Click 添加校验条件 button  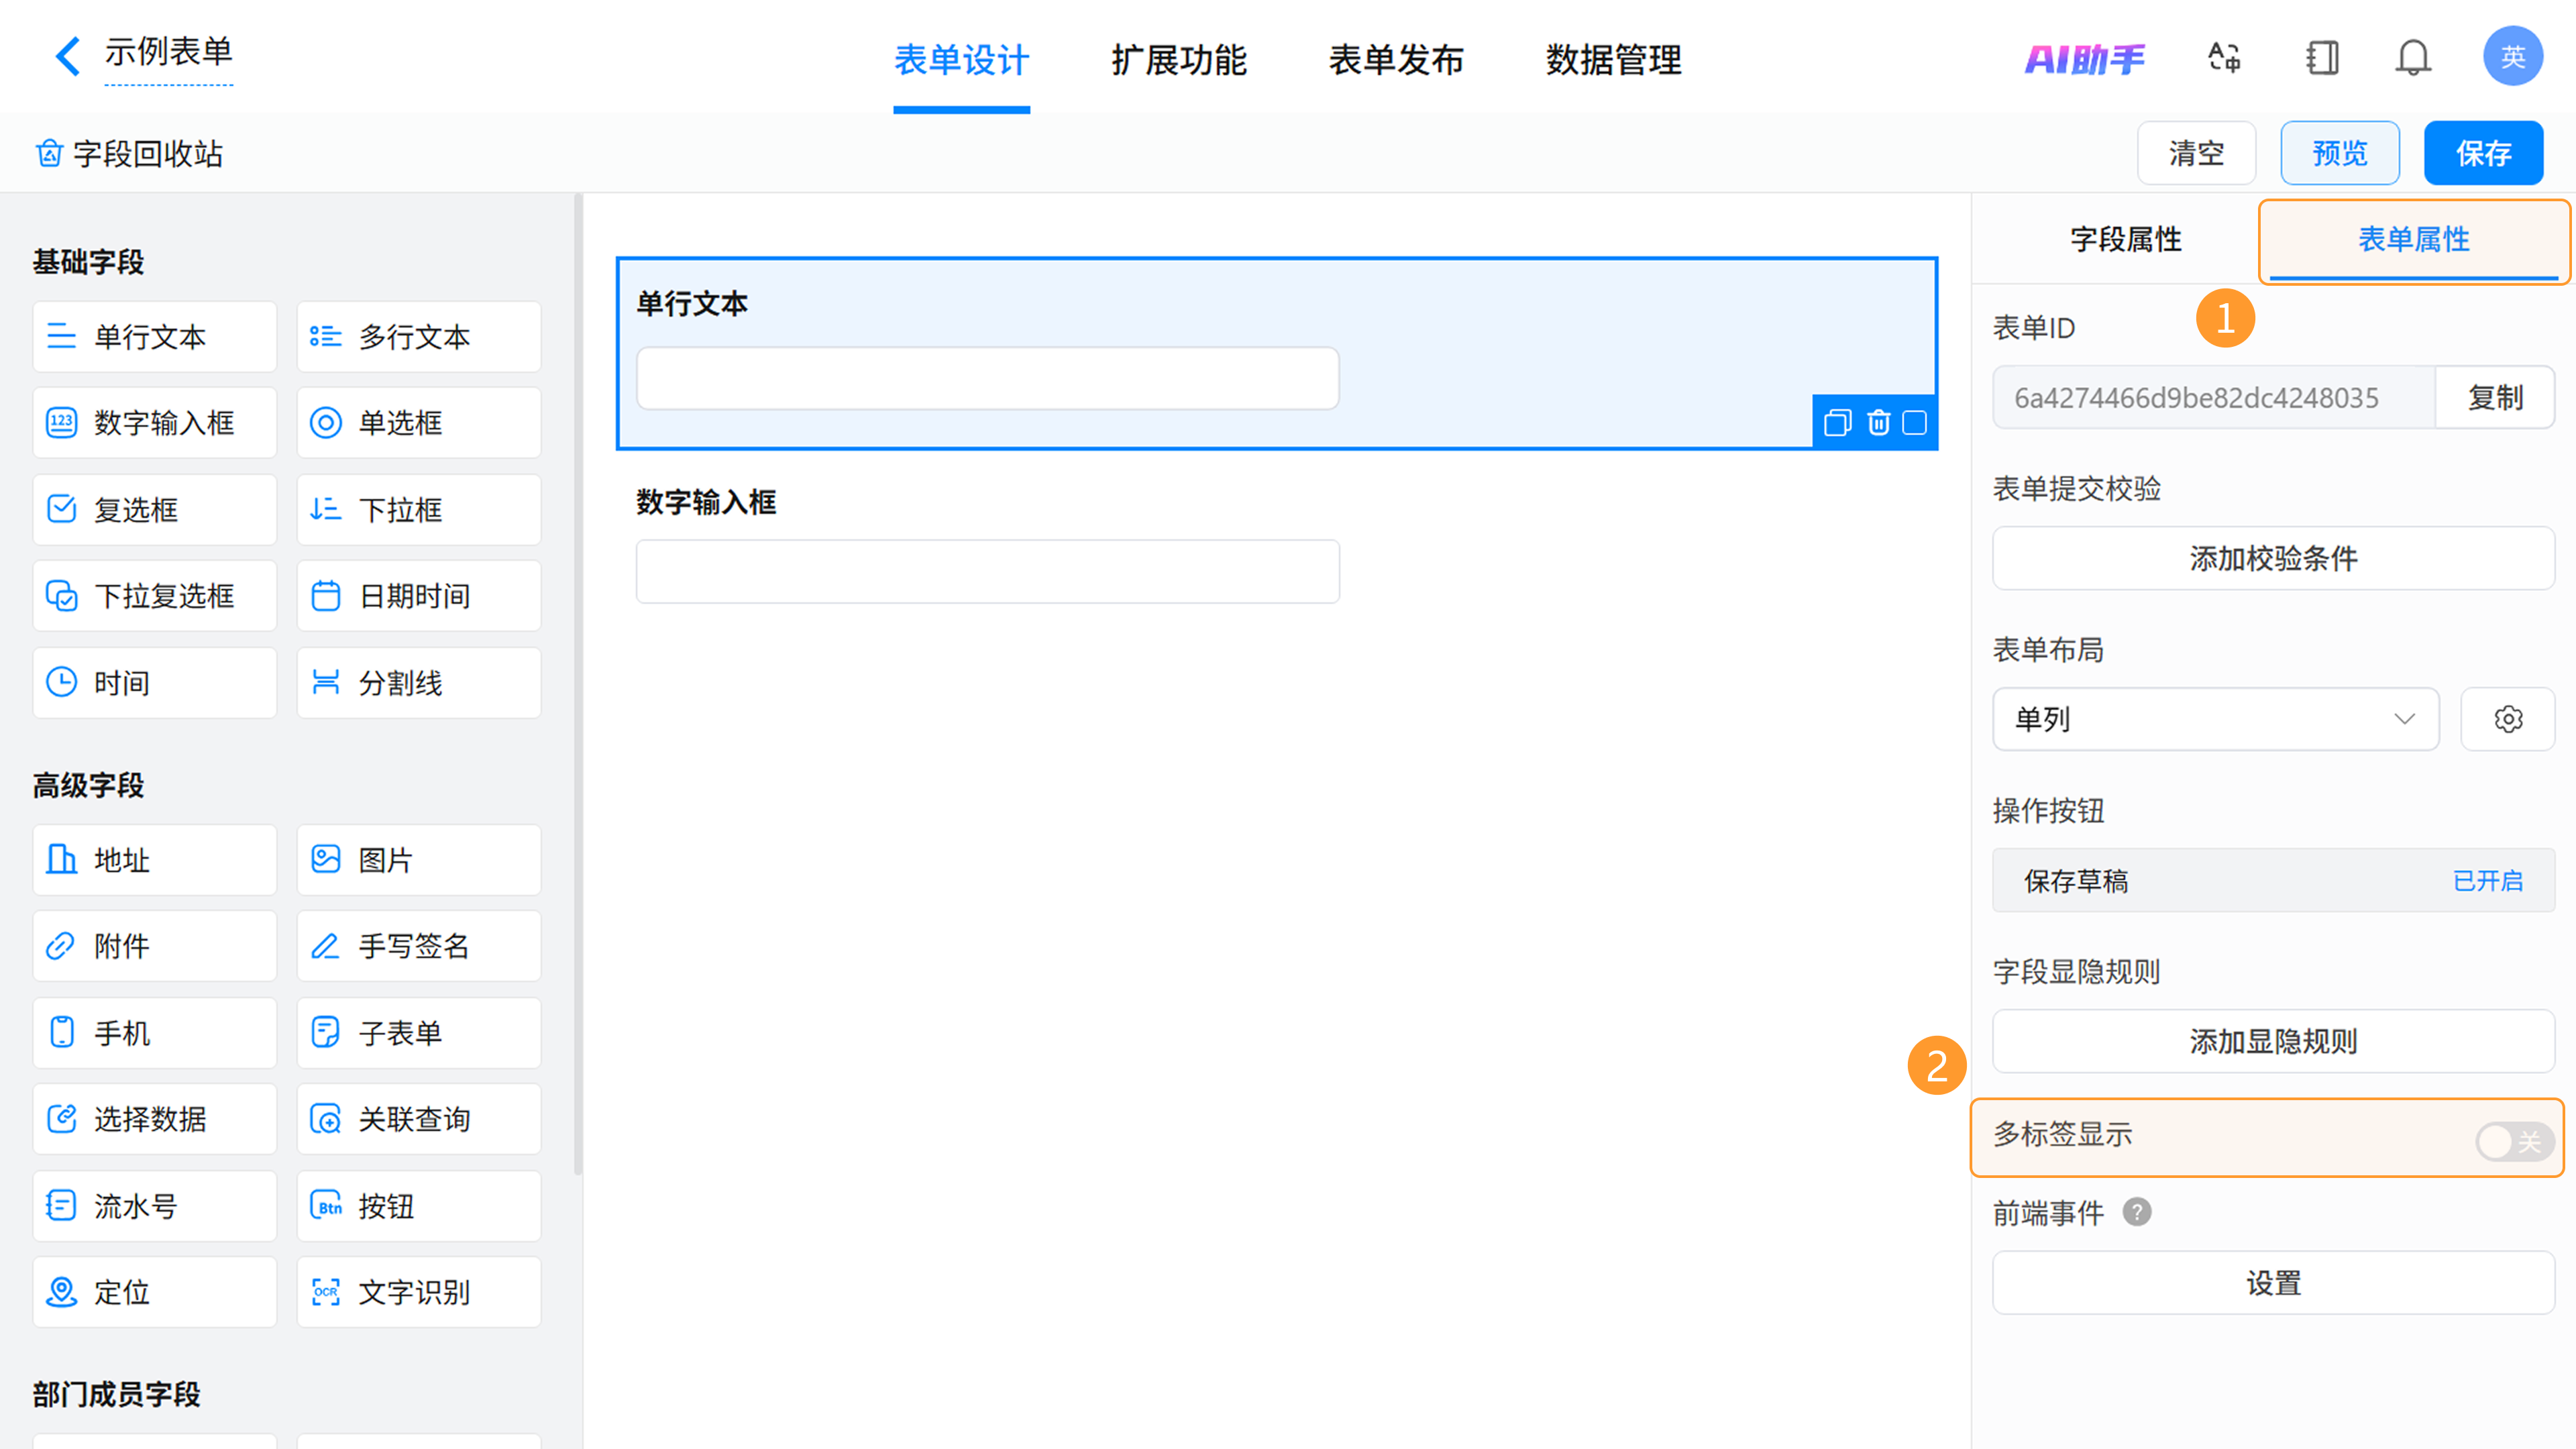coord(2273,558)
